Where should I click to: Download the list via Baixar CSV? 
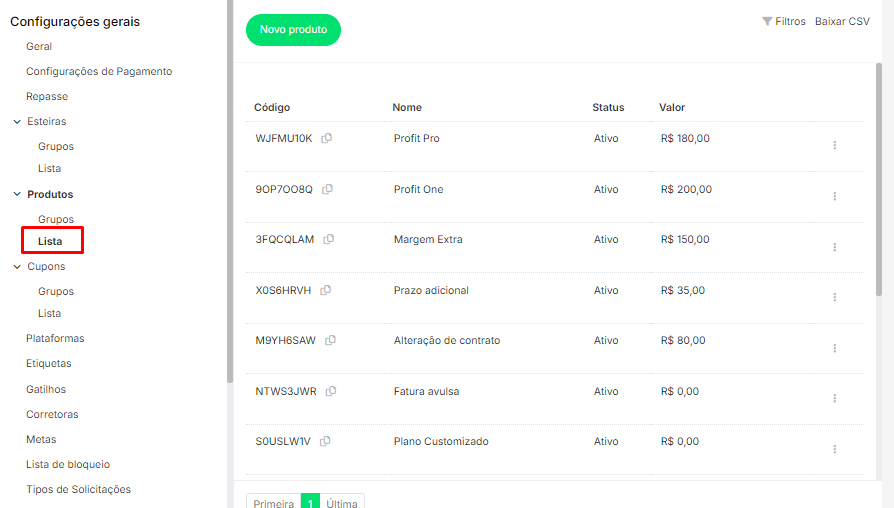[842, 21]
